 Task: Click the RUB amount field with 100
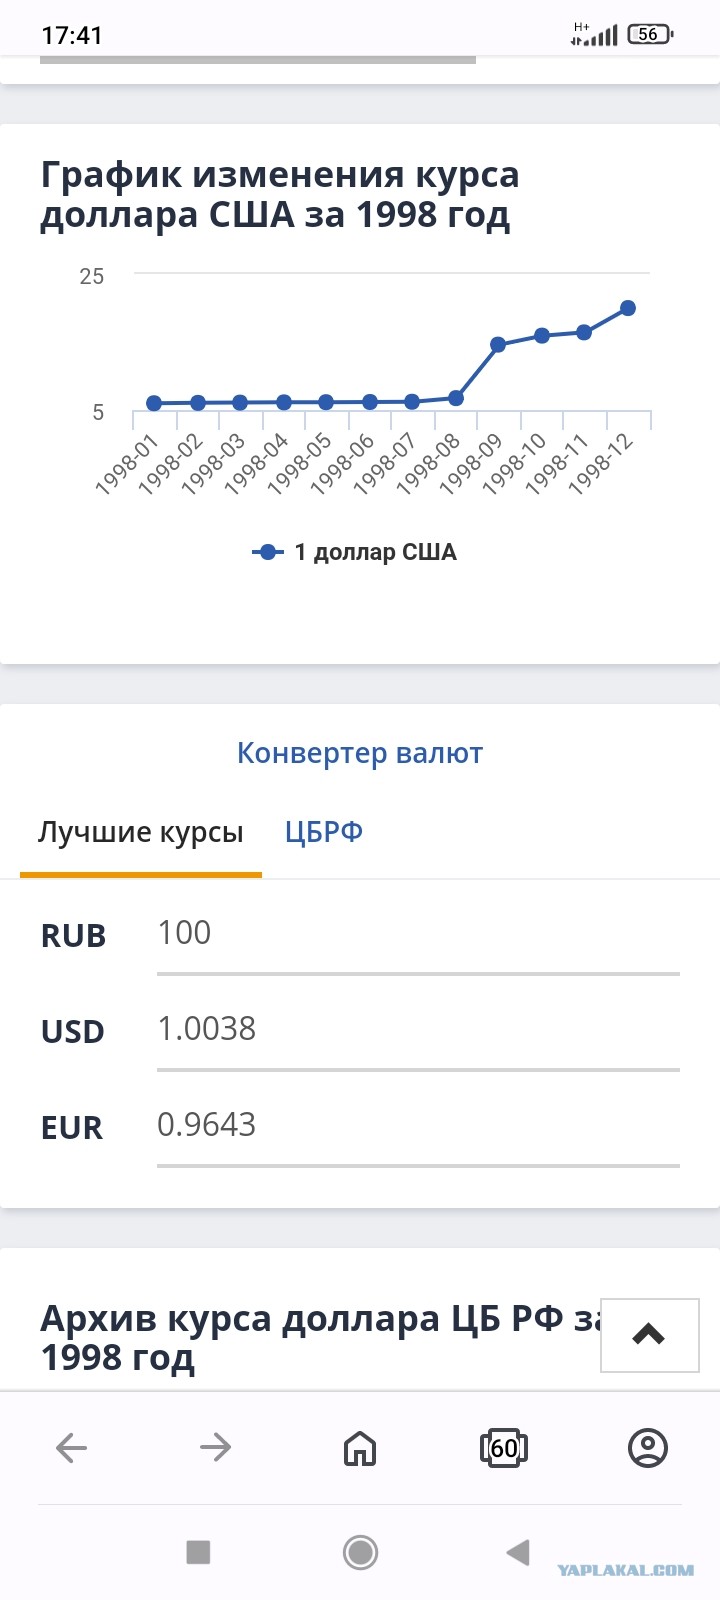pyautogui.click(x=418, y=934)
